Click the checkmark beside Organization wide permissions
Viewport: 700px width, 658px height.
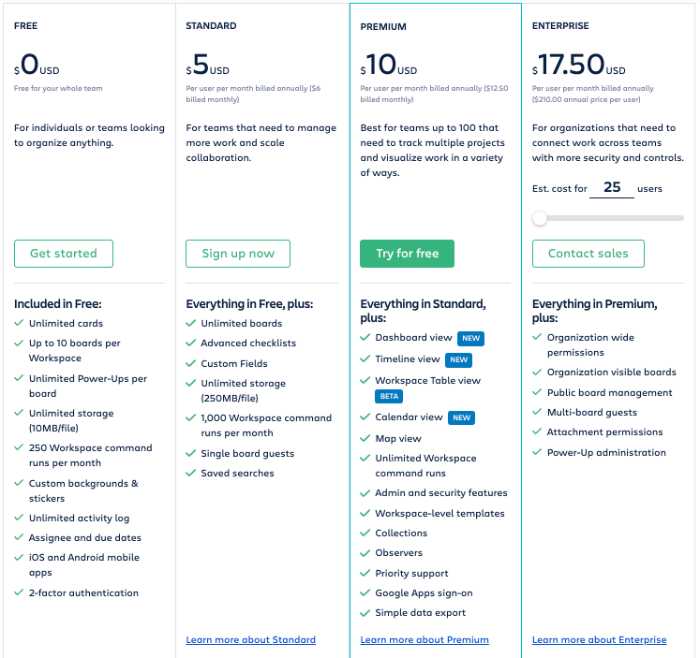tap(537, 339)
